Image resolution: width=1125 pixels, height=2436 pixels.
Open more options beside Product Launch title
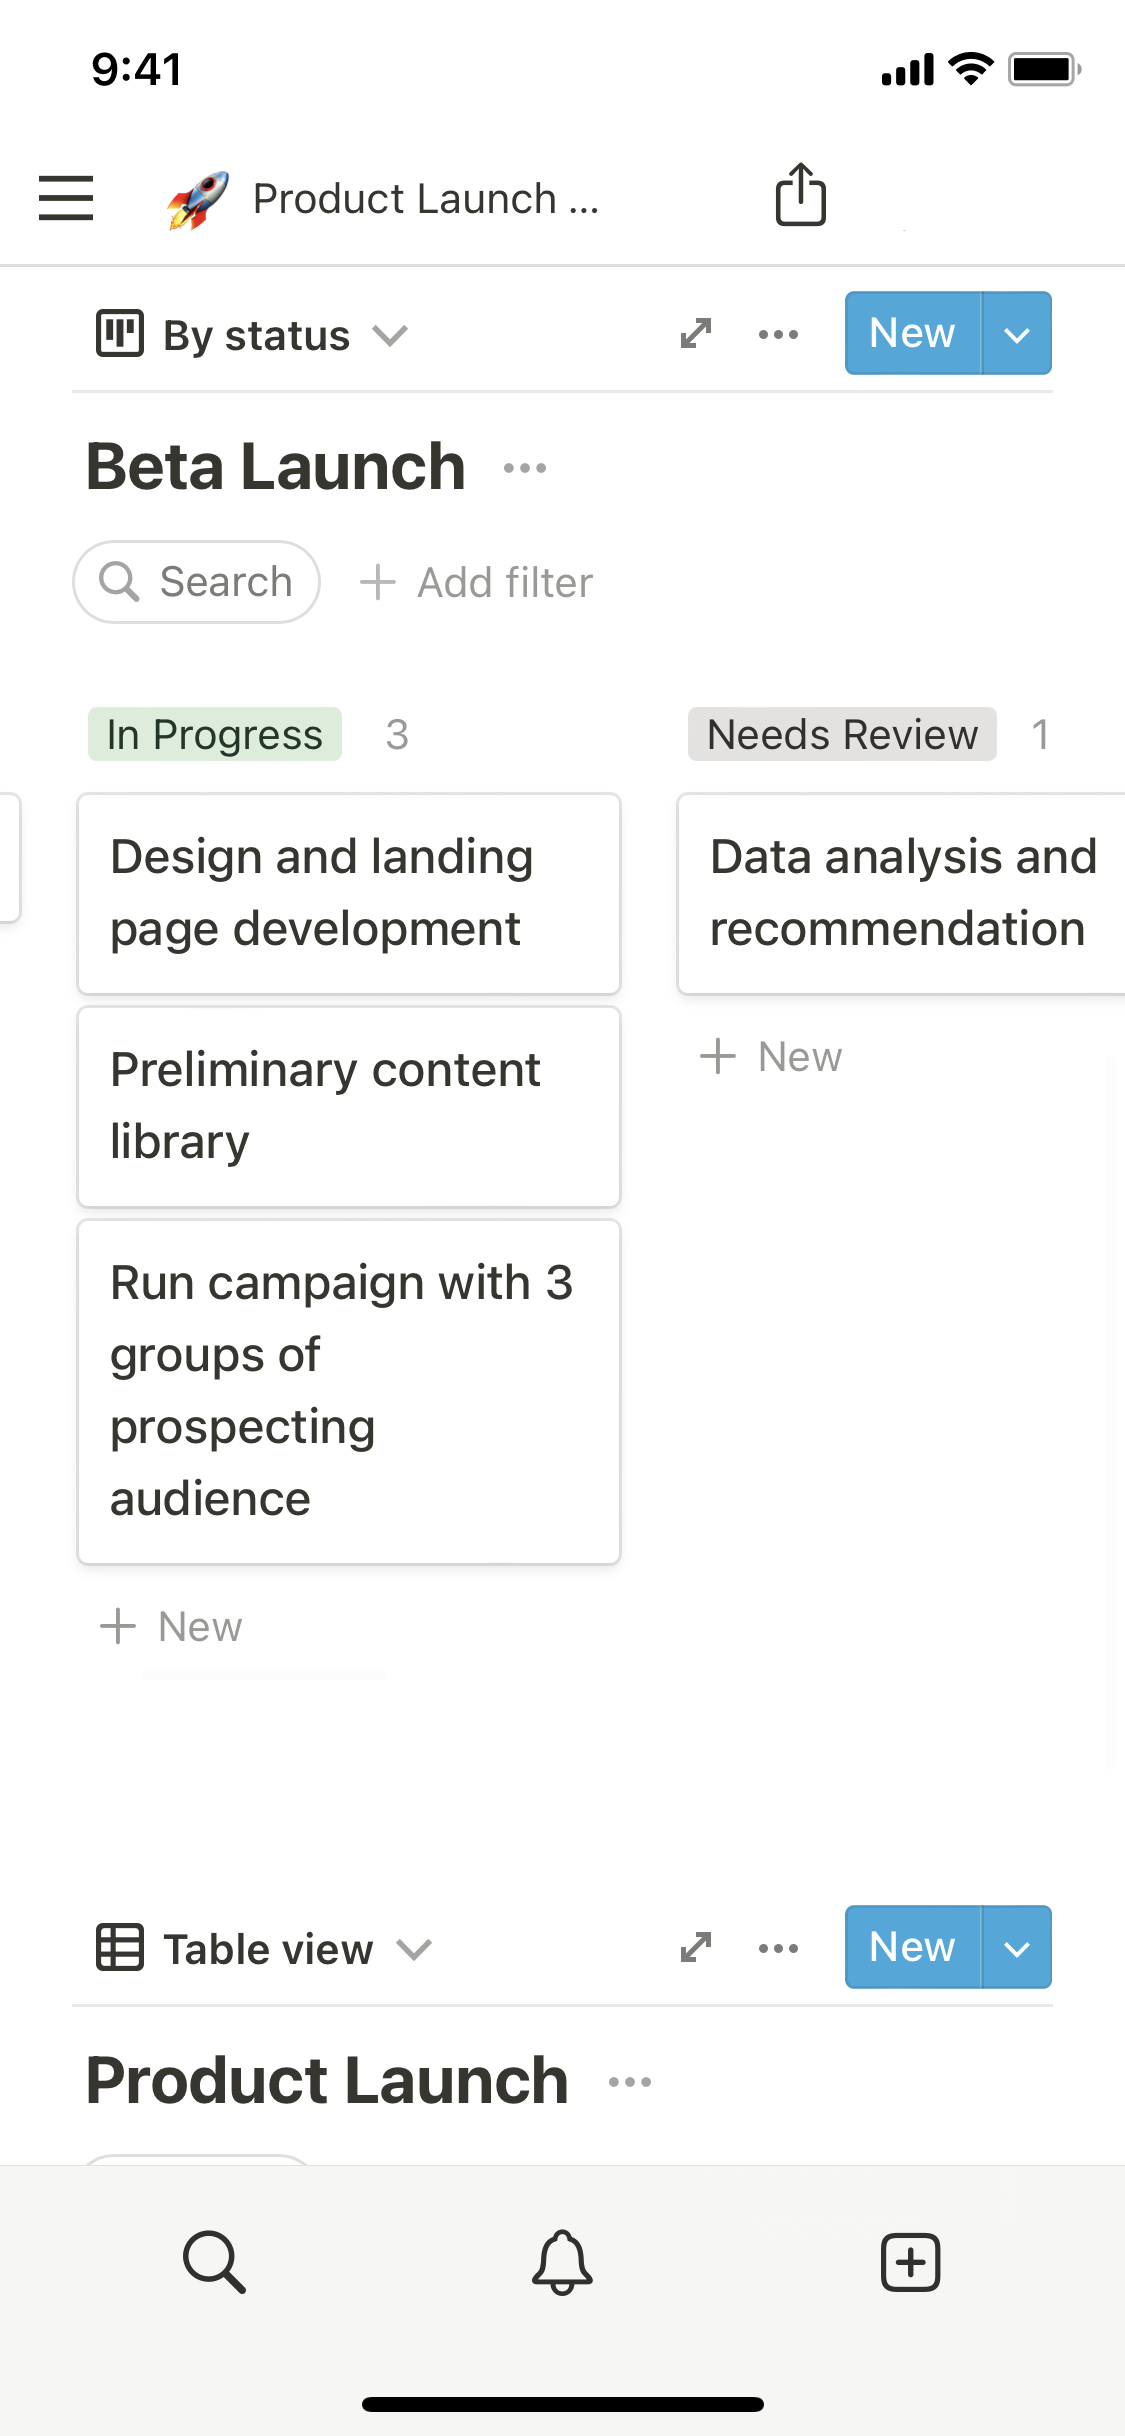pyautogui.click(x=630, y=2082)
